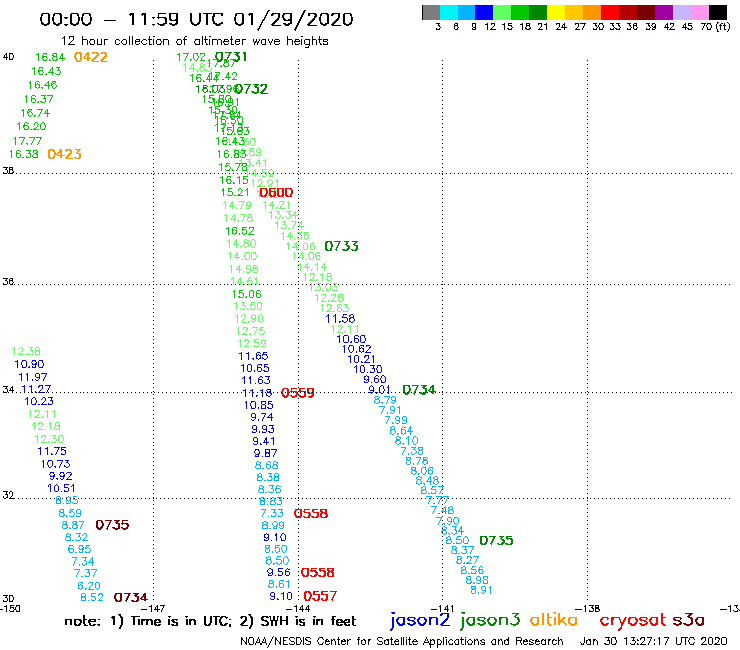Select the yellow swatch in the color scale
This screenshot has width=740, height=650.
[x=556, y=12]
